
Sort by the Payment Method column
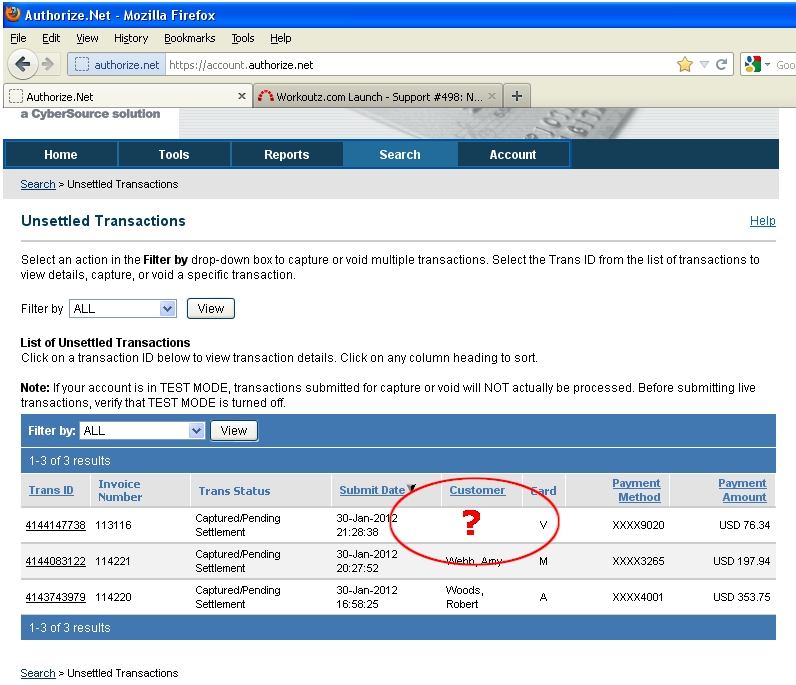click(637, 490)
